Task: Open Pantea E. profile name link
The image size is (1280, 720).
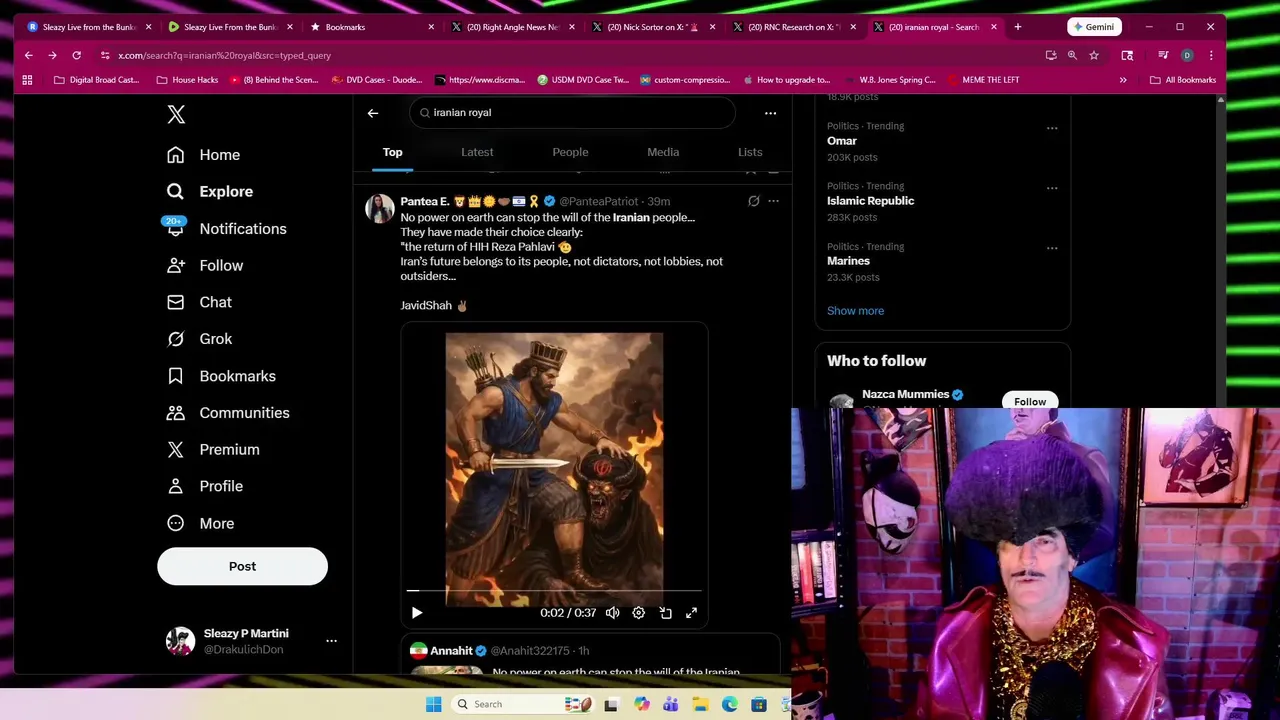Action: point(425,201)
